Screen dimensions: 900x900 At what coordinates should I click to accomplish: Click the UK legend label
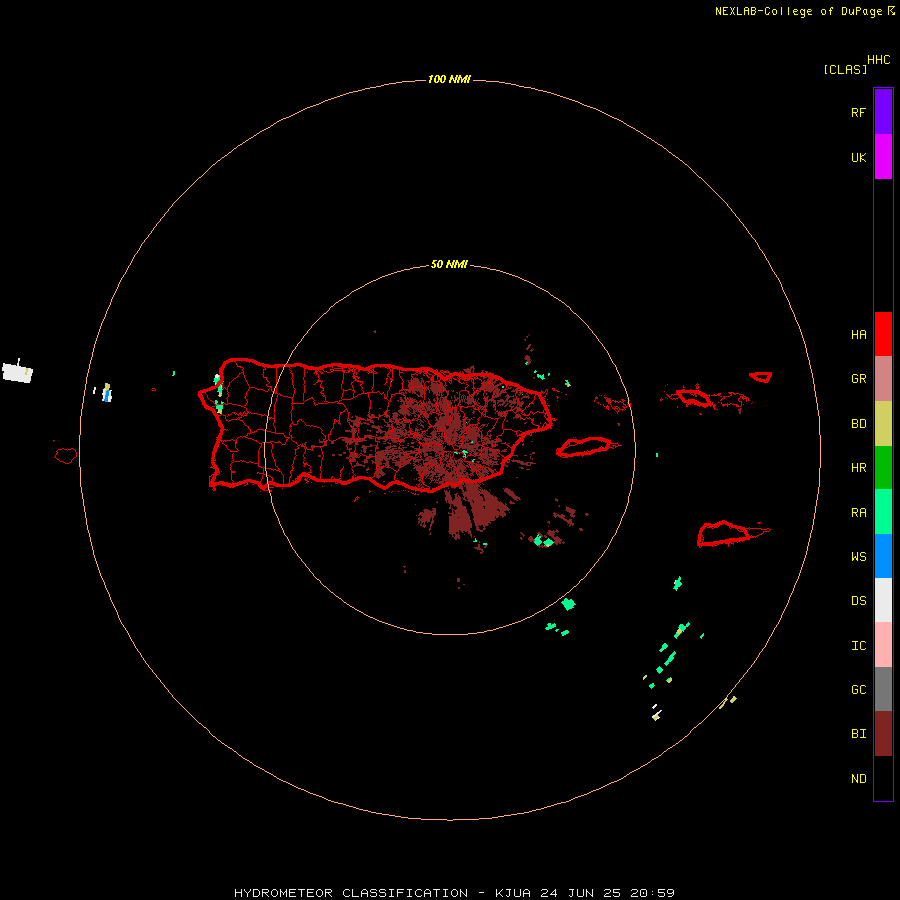(x=858, y=157)
